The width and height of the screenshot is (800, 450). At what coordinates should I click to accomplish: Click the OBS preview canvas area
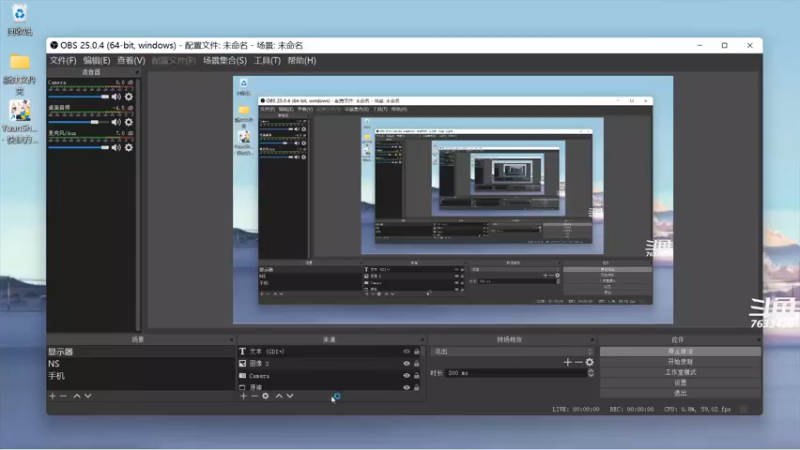[453, 200]
